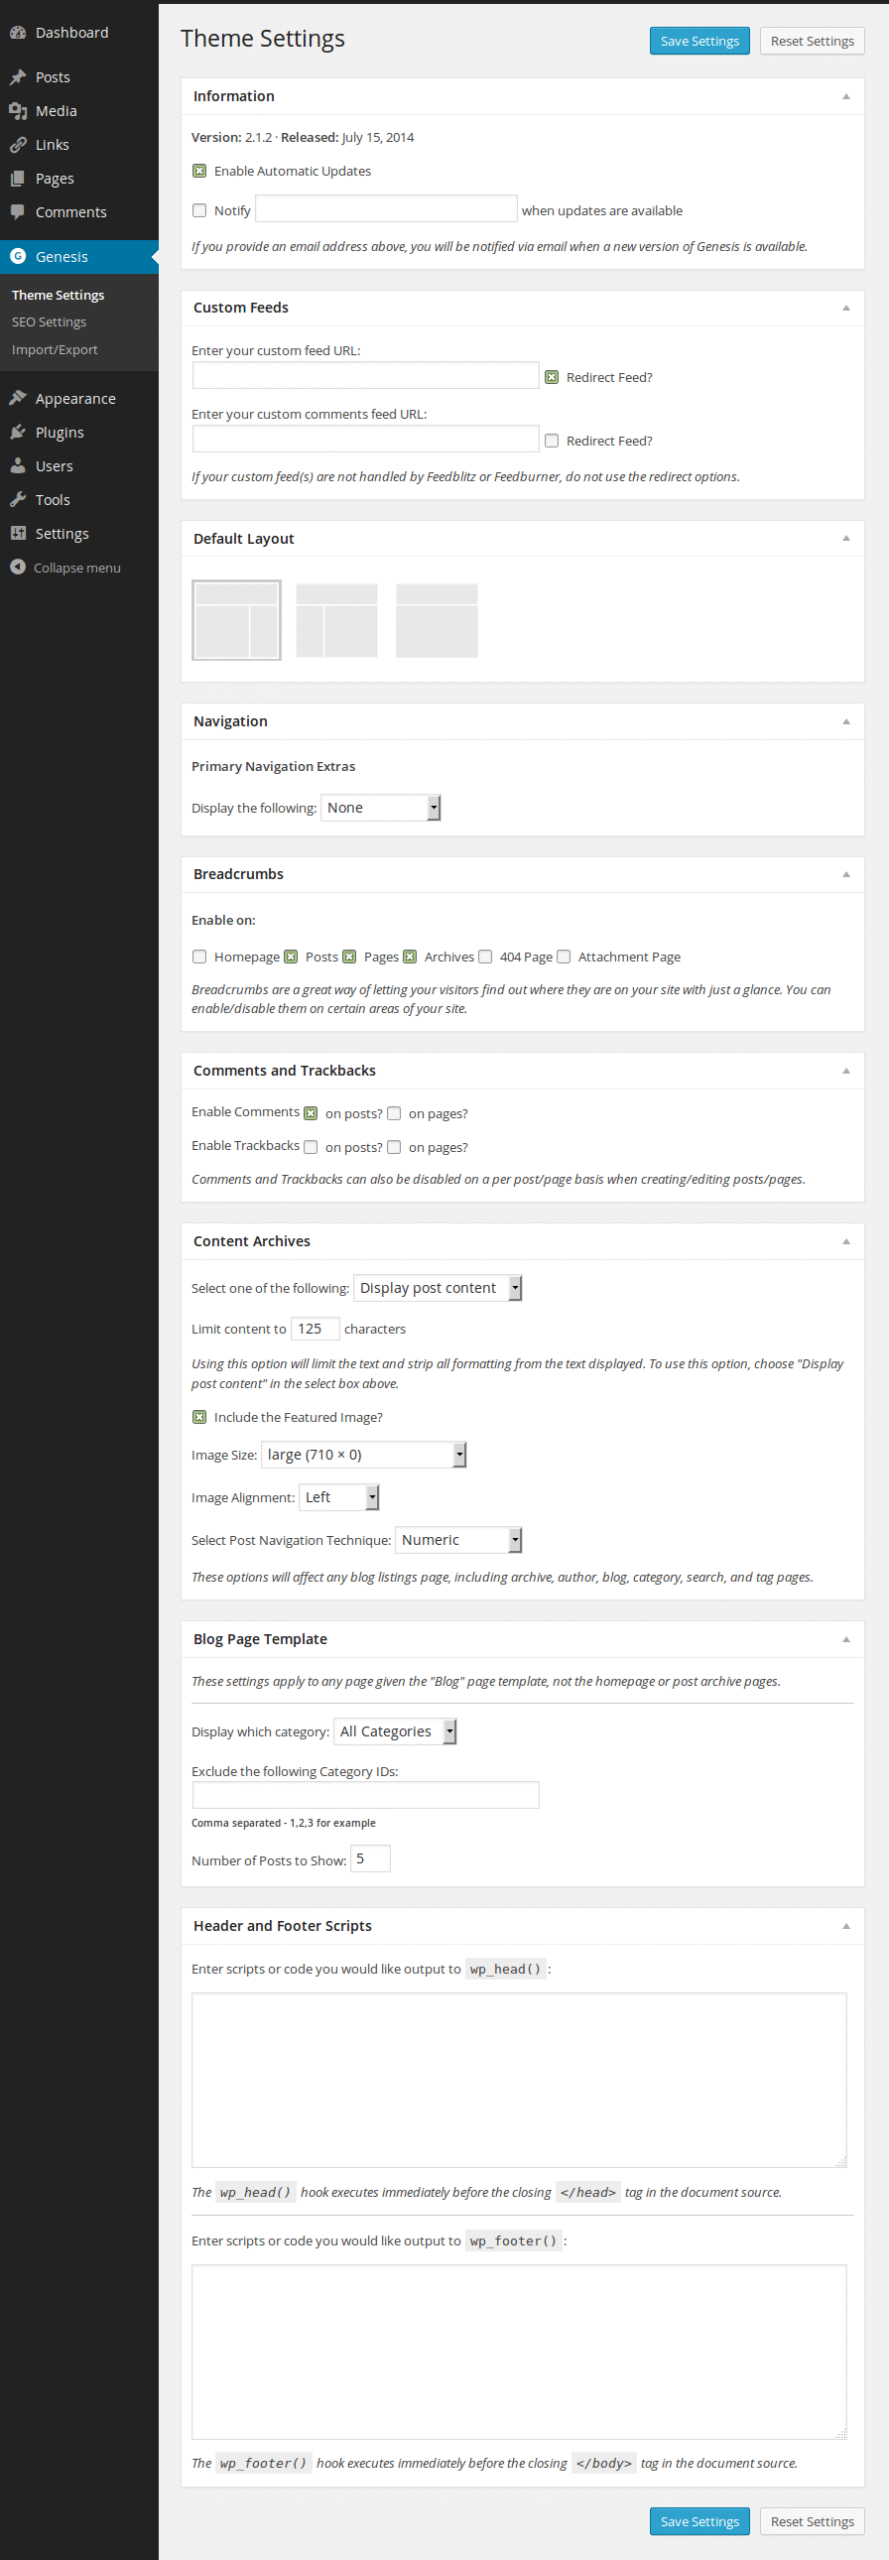
Task: Select the full-width default layout thumbnail
Action: coord(437,621)
